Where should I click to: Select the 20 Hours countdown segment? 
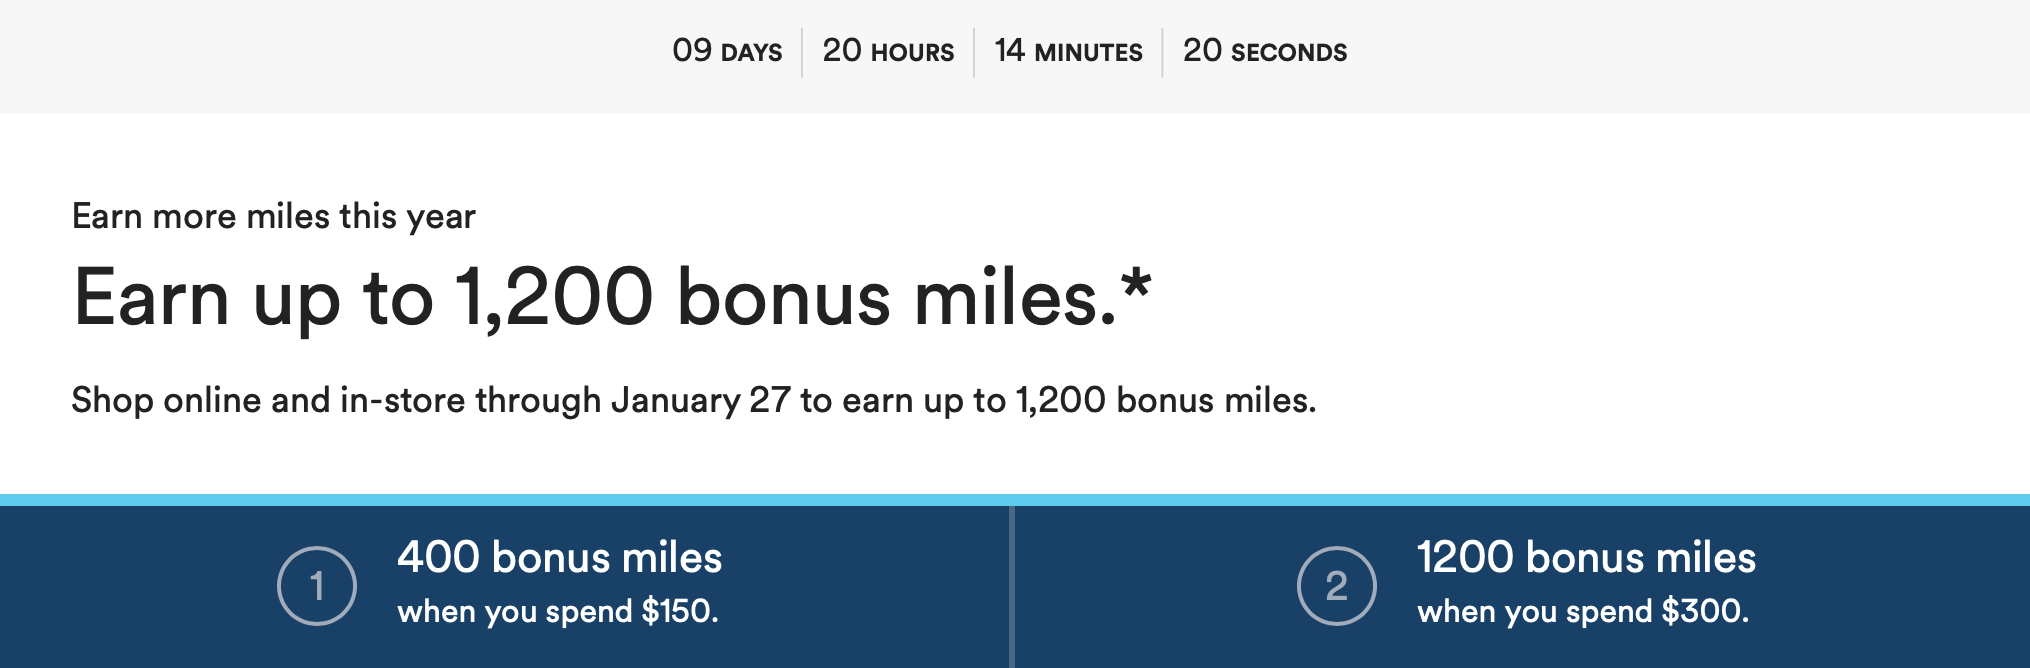[888, 51]
